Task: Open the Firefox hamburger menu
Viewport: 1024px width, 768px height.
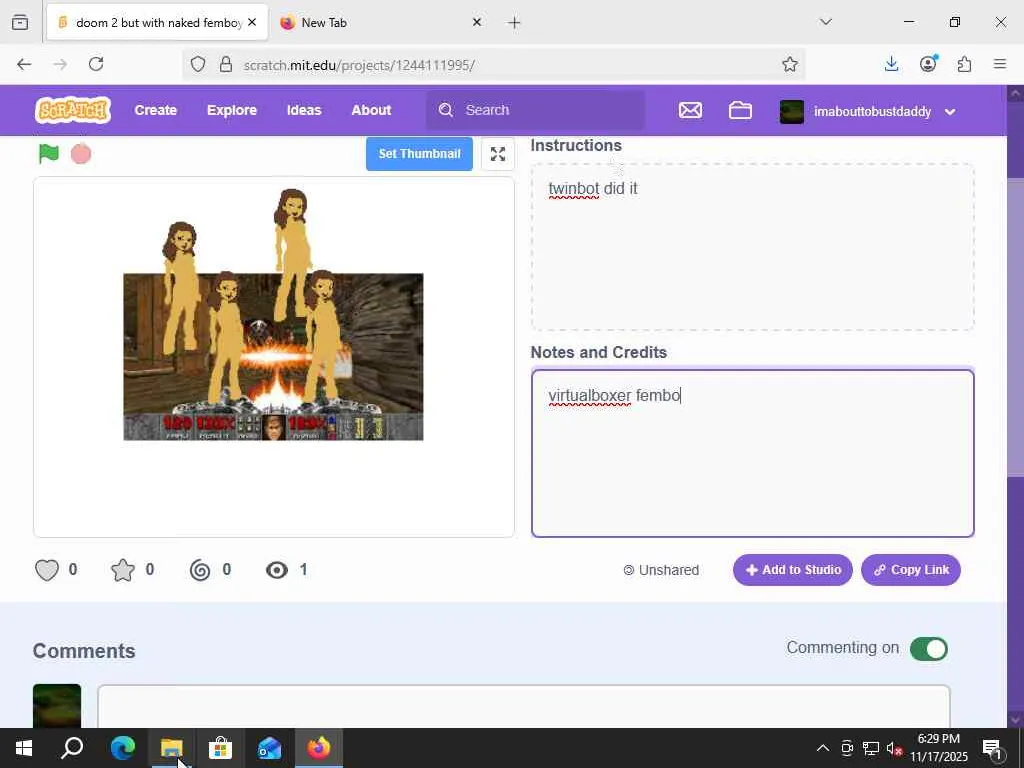Action: click(x=1000, y=64)
